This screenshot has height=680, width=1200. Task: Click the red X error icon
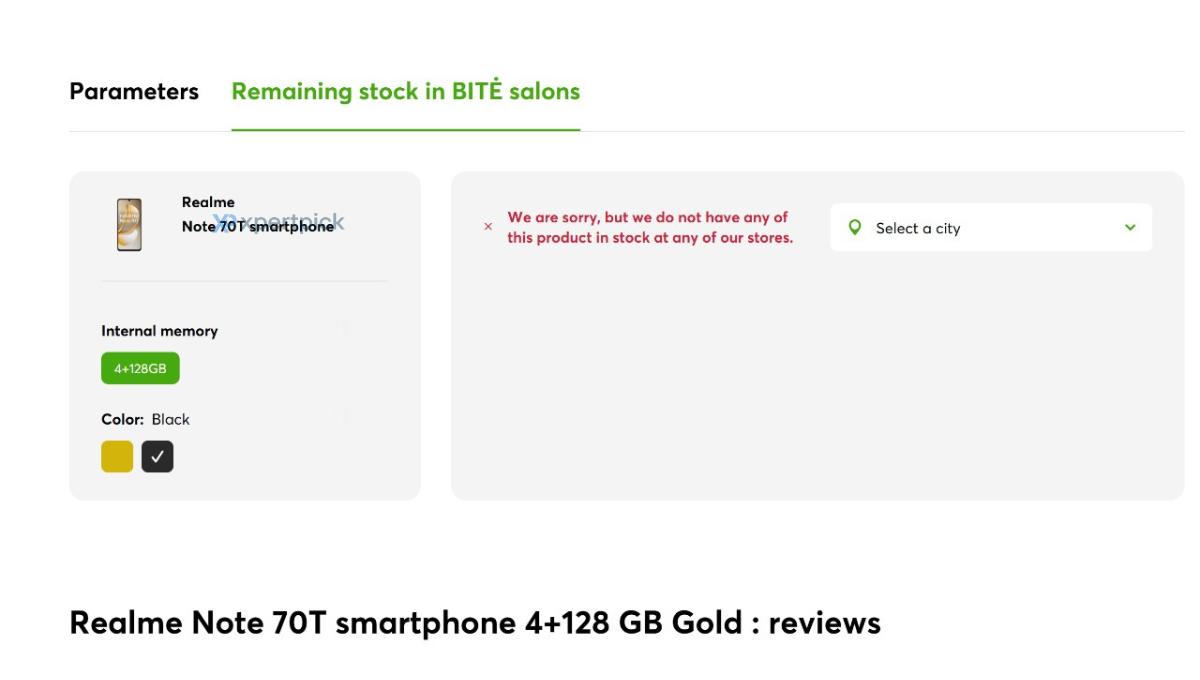pyautogui.click(x=488, y=227)
